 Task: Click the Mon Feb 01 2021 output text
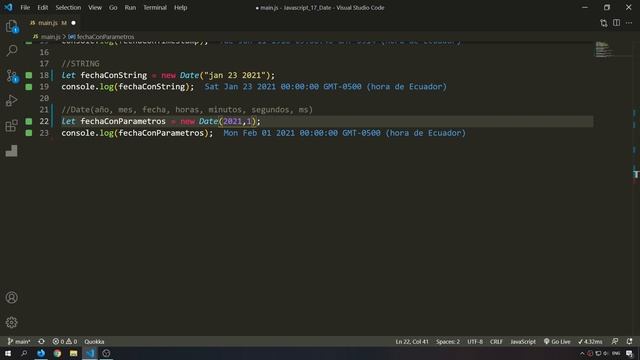coord(344,133)
